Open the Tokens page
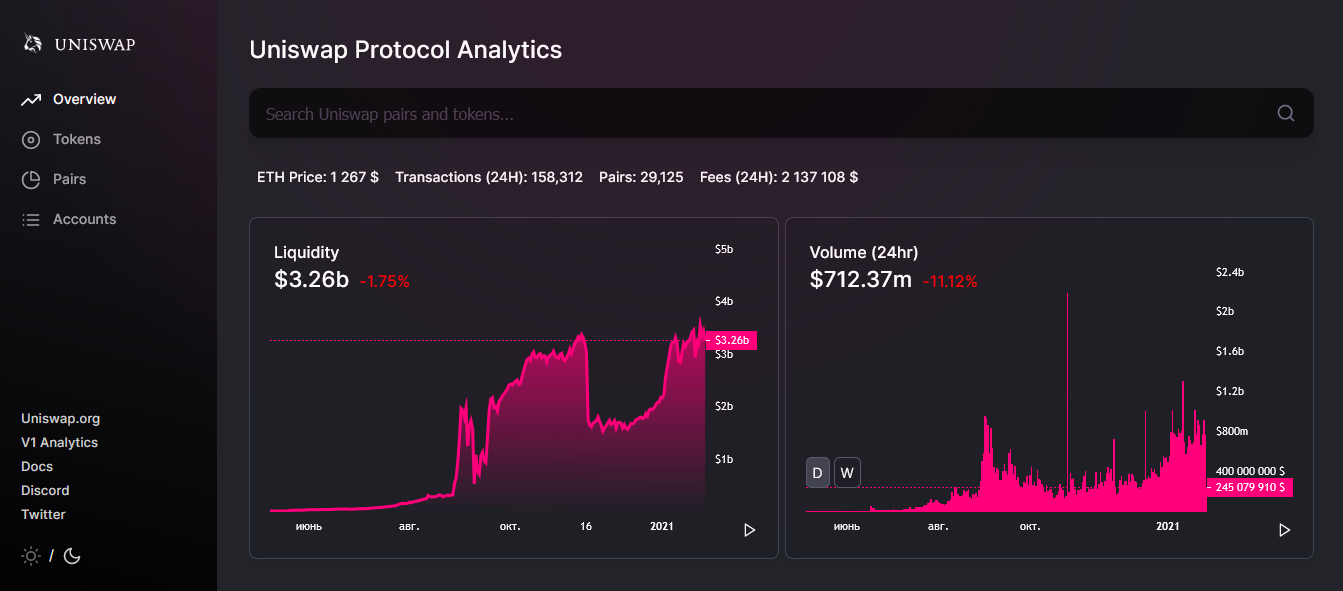The image size is (1343, 591). pos(77,139)
